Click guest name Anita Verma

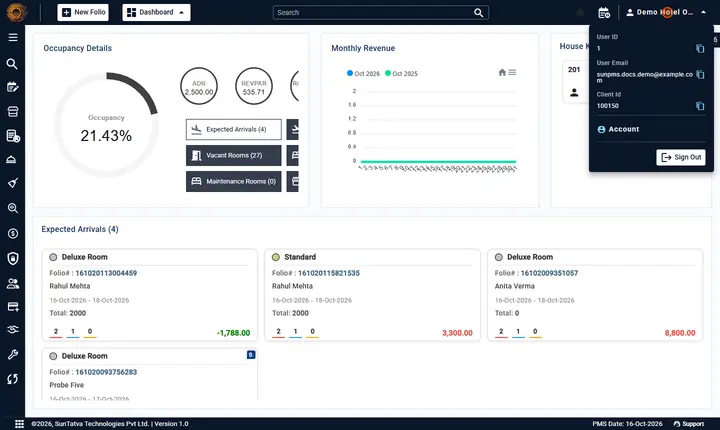tap(515, 286)
